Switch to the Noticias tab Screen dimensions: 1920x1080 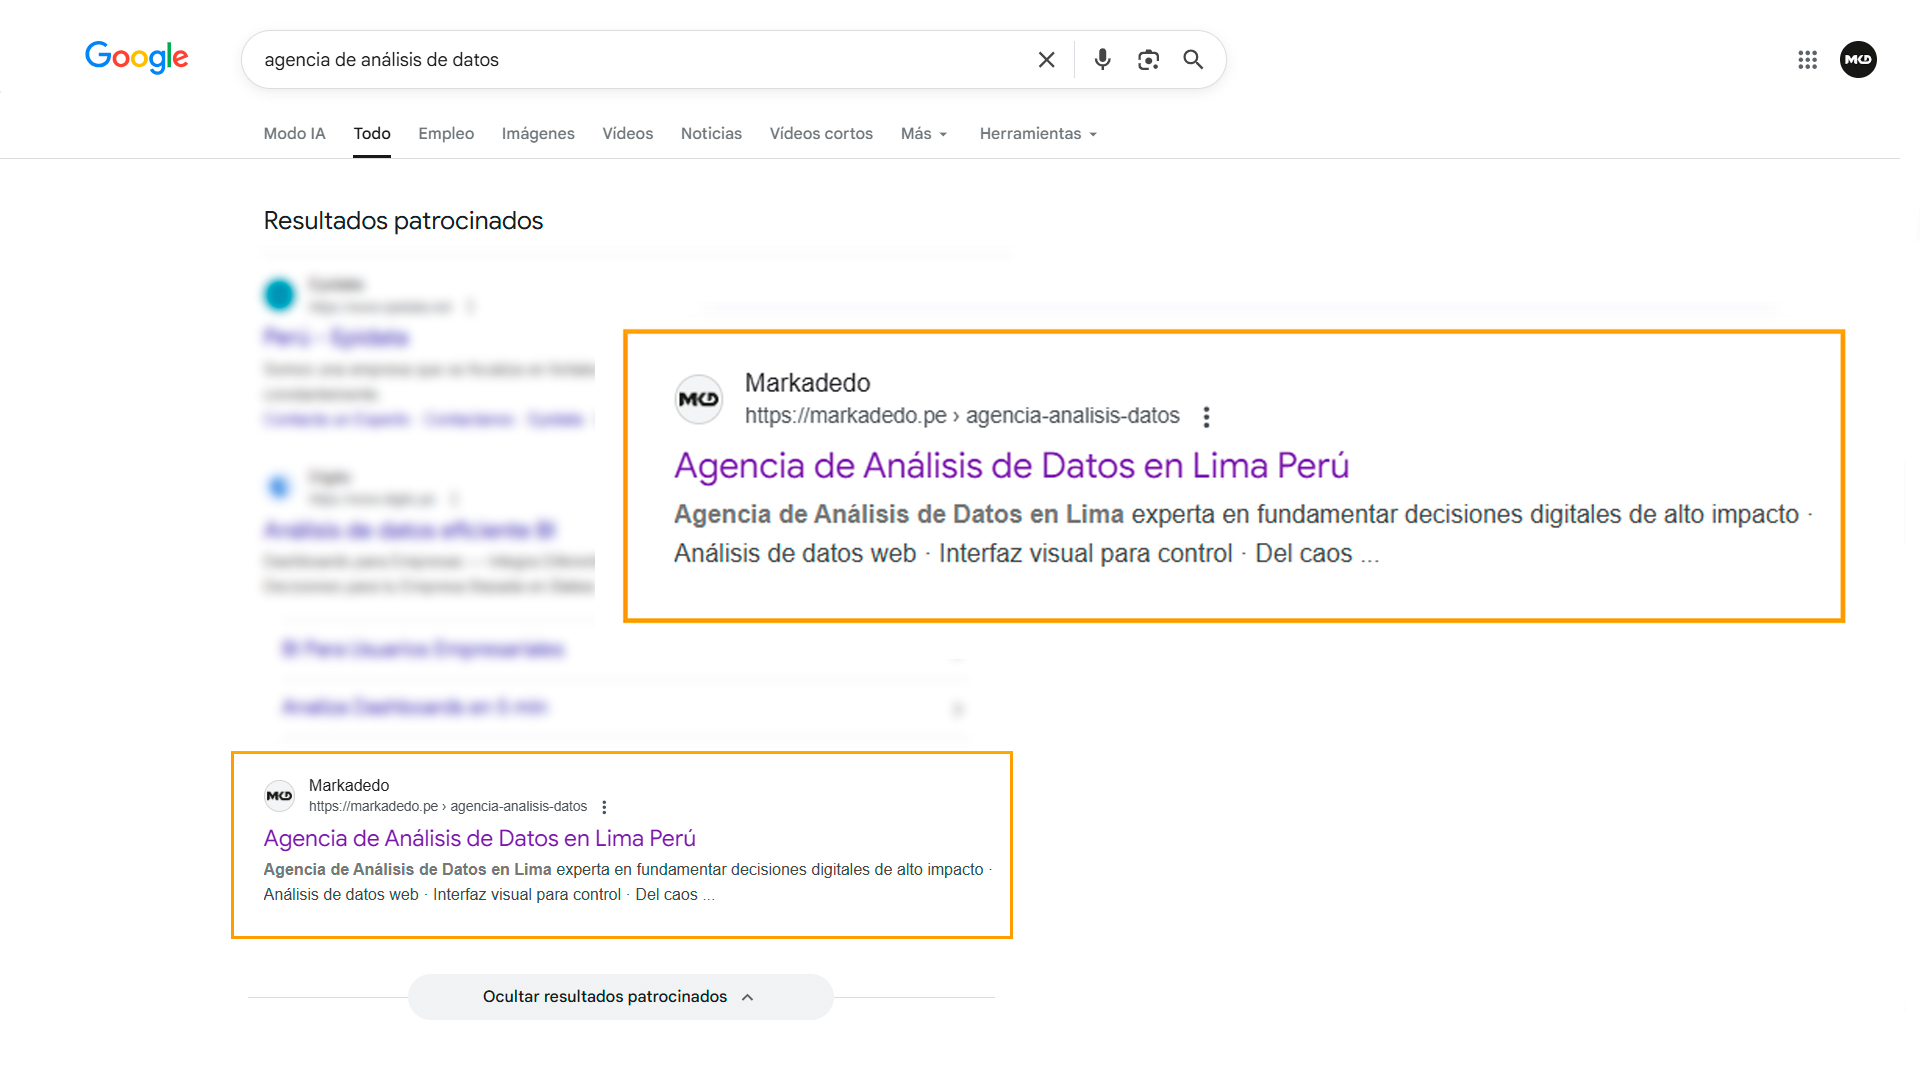coord(711,133)
